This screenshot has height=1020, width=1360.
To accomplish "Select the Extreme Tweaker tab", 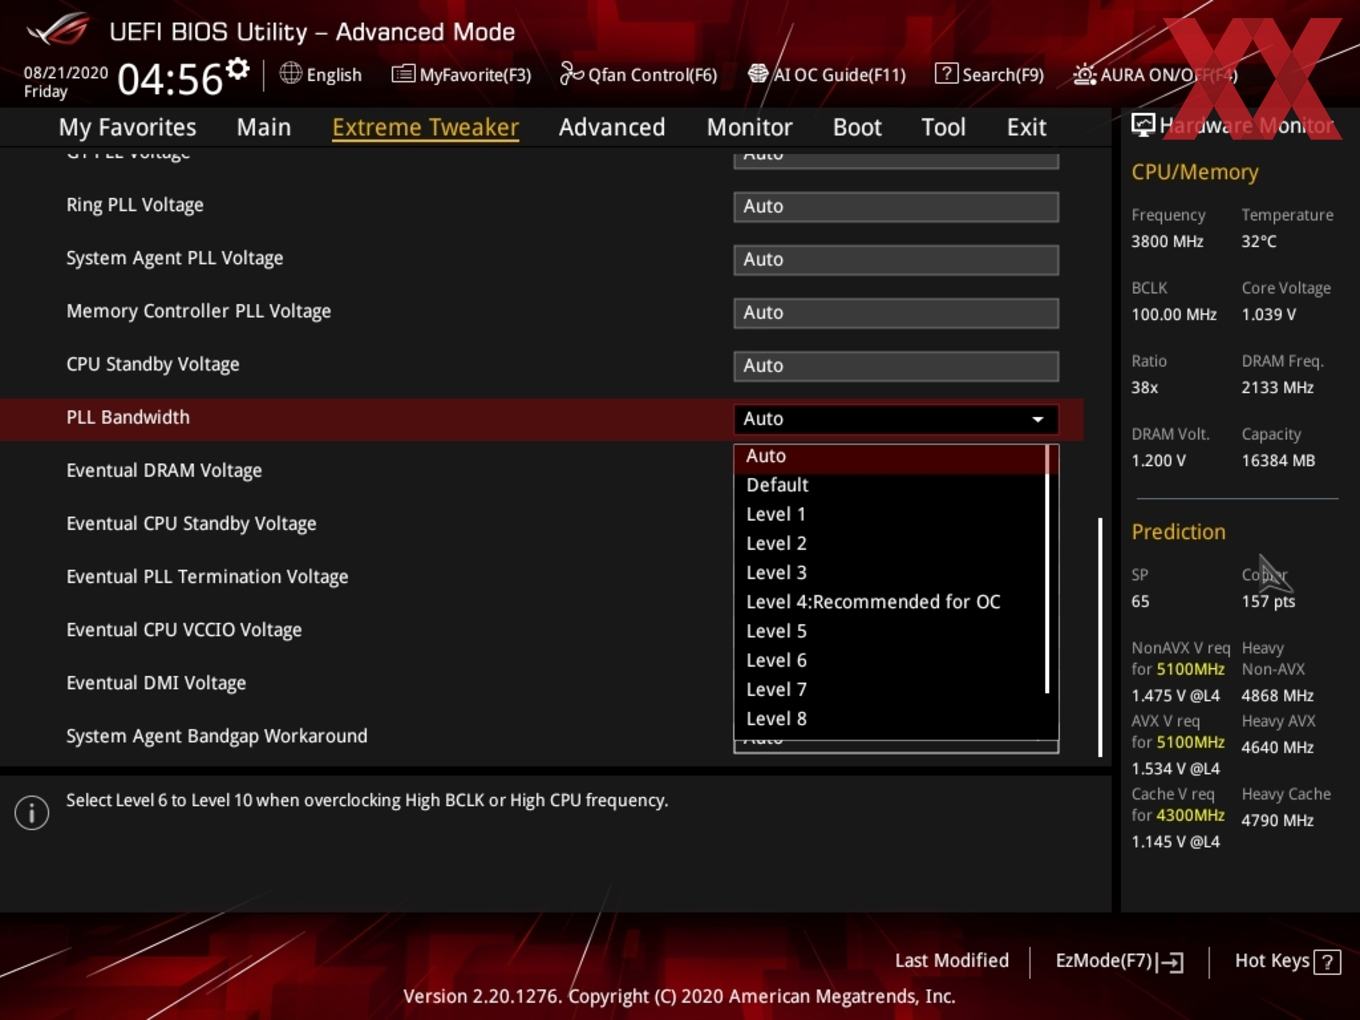I will pyautogui.click(x=425, y=127).
